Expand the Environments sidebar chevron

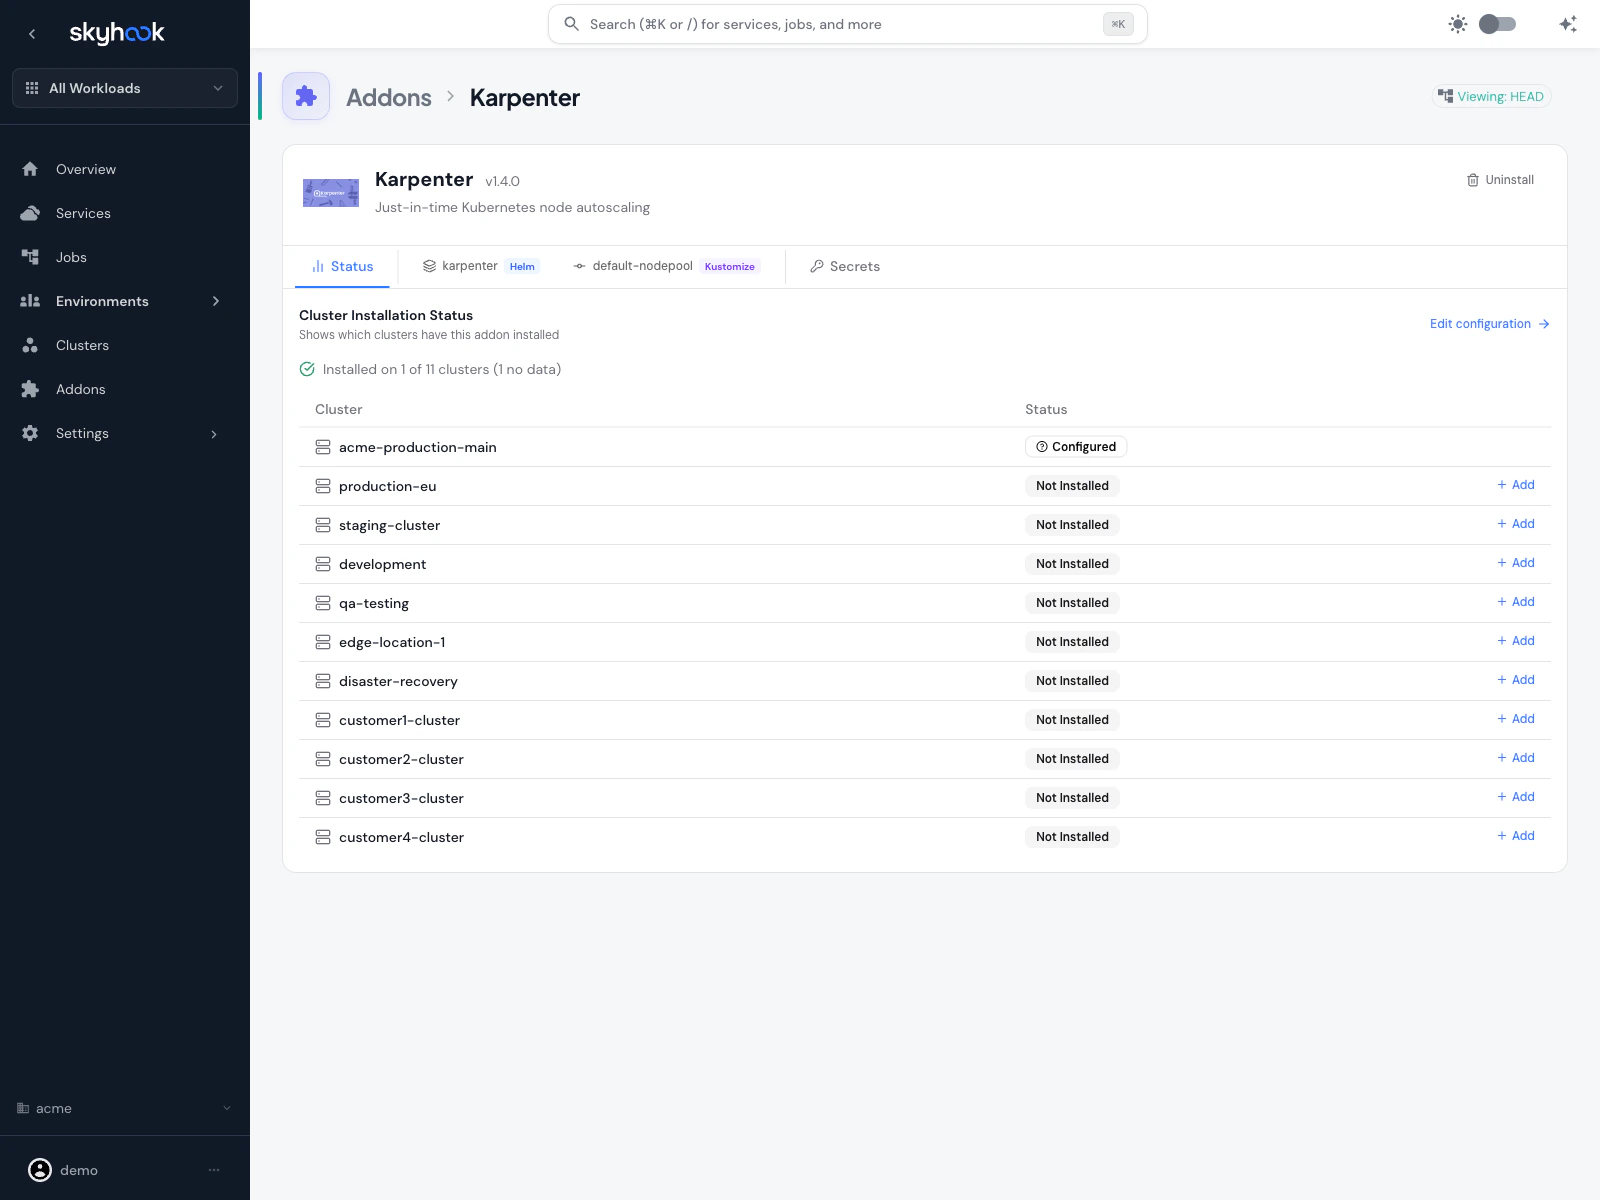point(216,301)
